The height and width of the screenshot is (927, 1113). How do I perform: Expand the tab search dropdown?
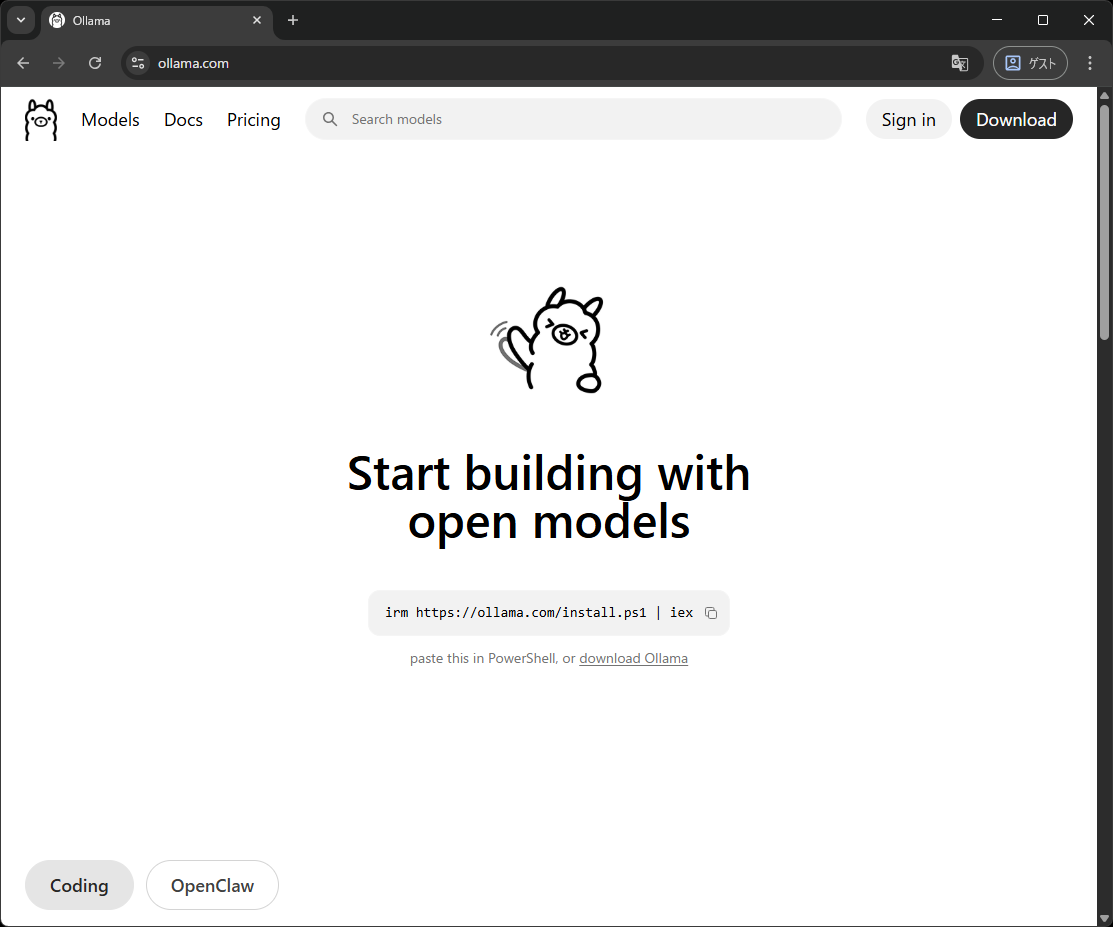[20, 20]
